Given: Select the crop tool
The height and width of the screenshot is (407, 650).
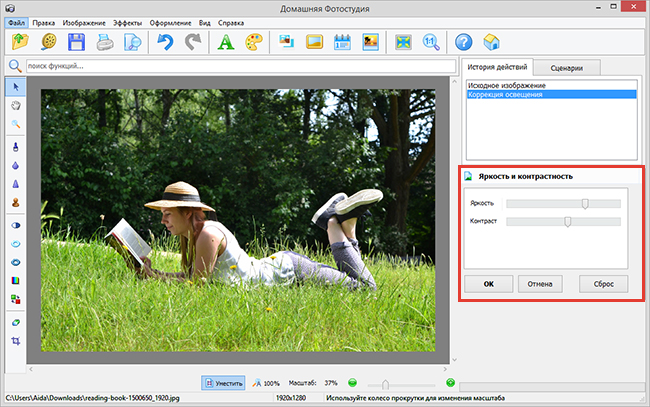Looking at the screenshot, I should click(16, 341).
